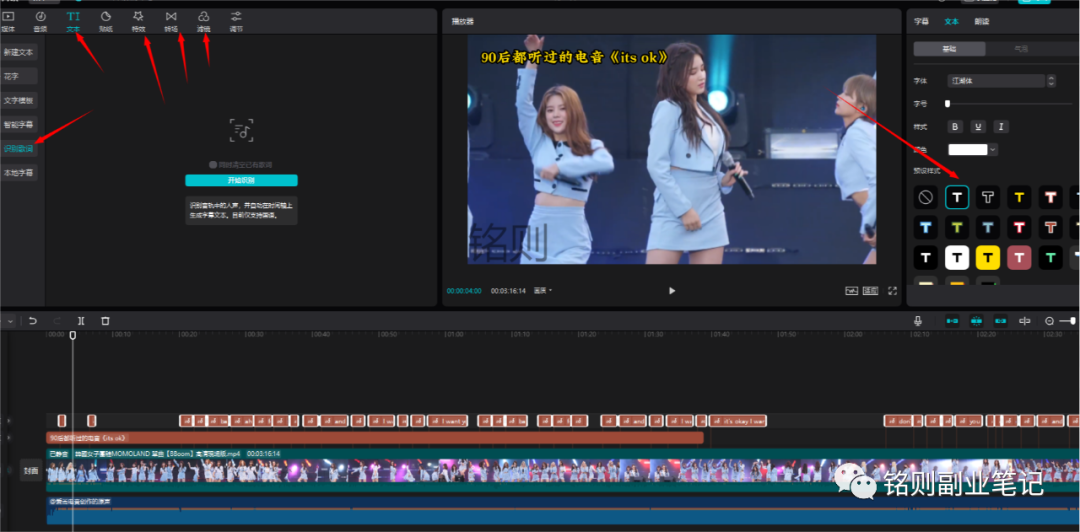
Task: Toggle underline text style U
Action: tap(977, 127)
